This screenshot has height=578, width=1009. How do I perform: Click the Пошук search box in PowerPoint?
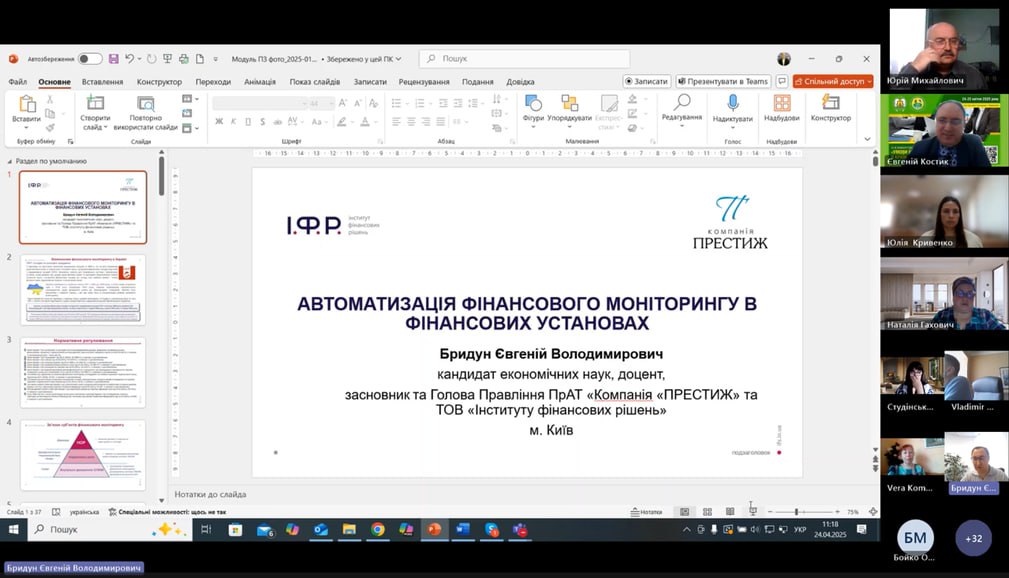point(524,59)
